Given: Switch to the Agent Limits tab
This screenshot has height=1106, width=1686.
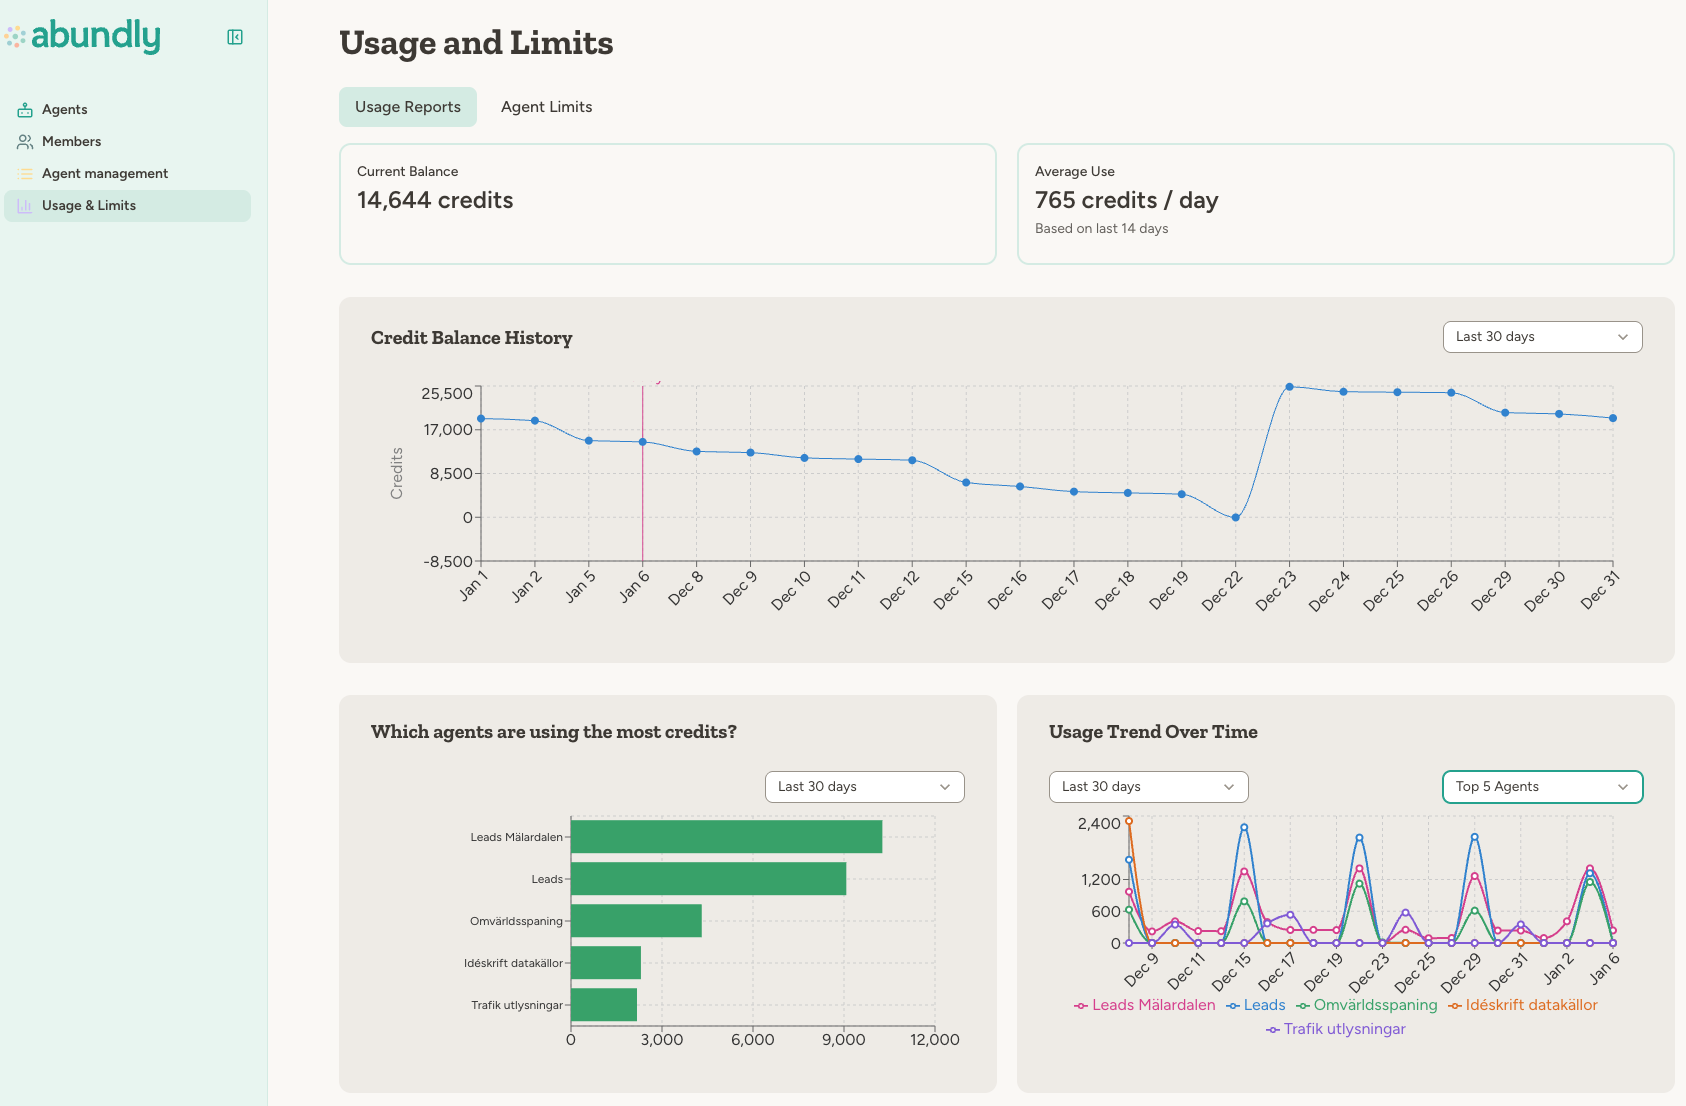Looking at the screenshot, I should coord(546,106).
